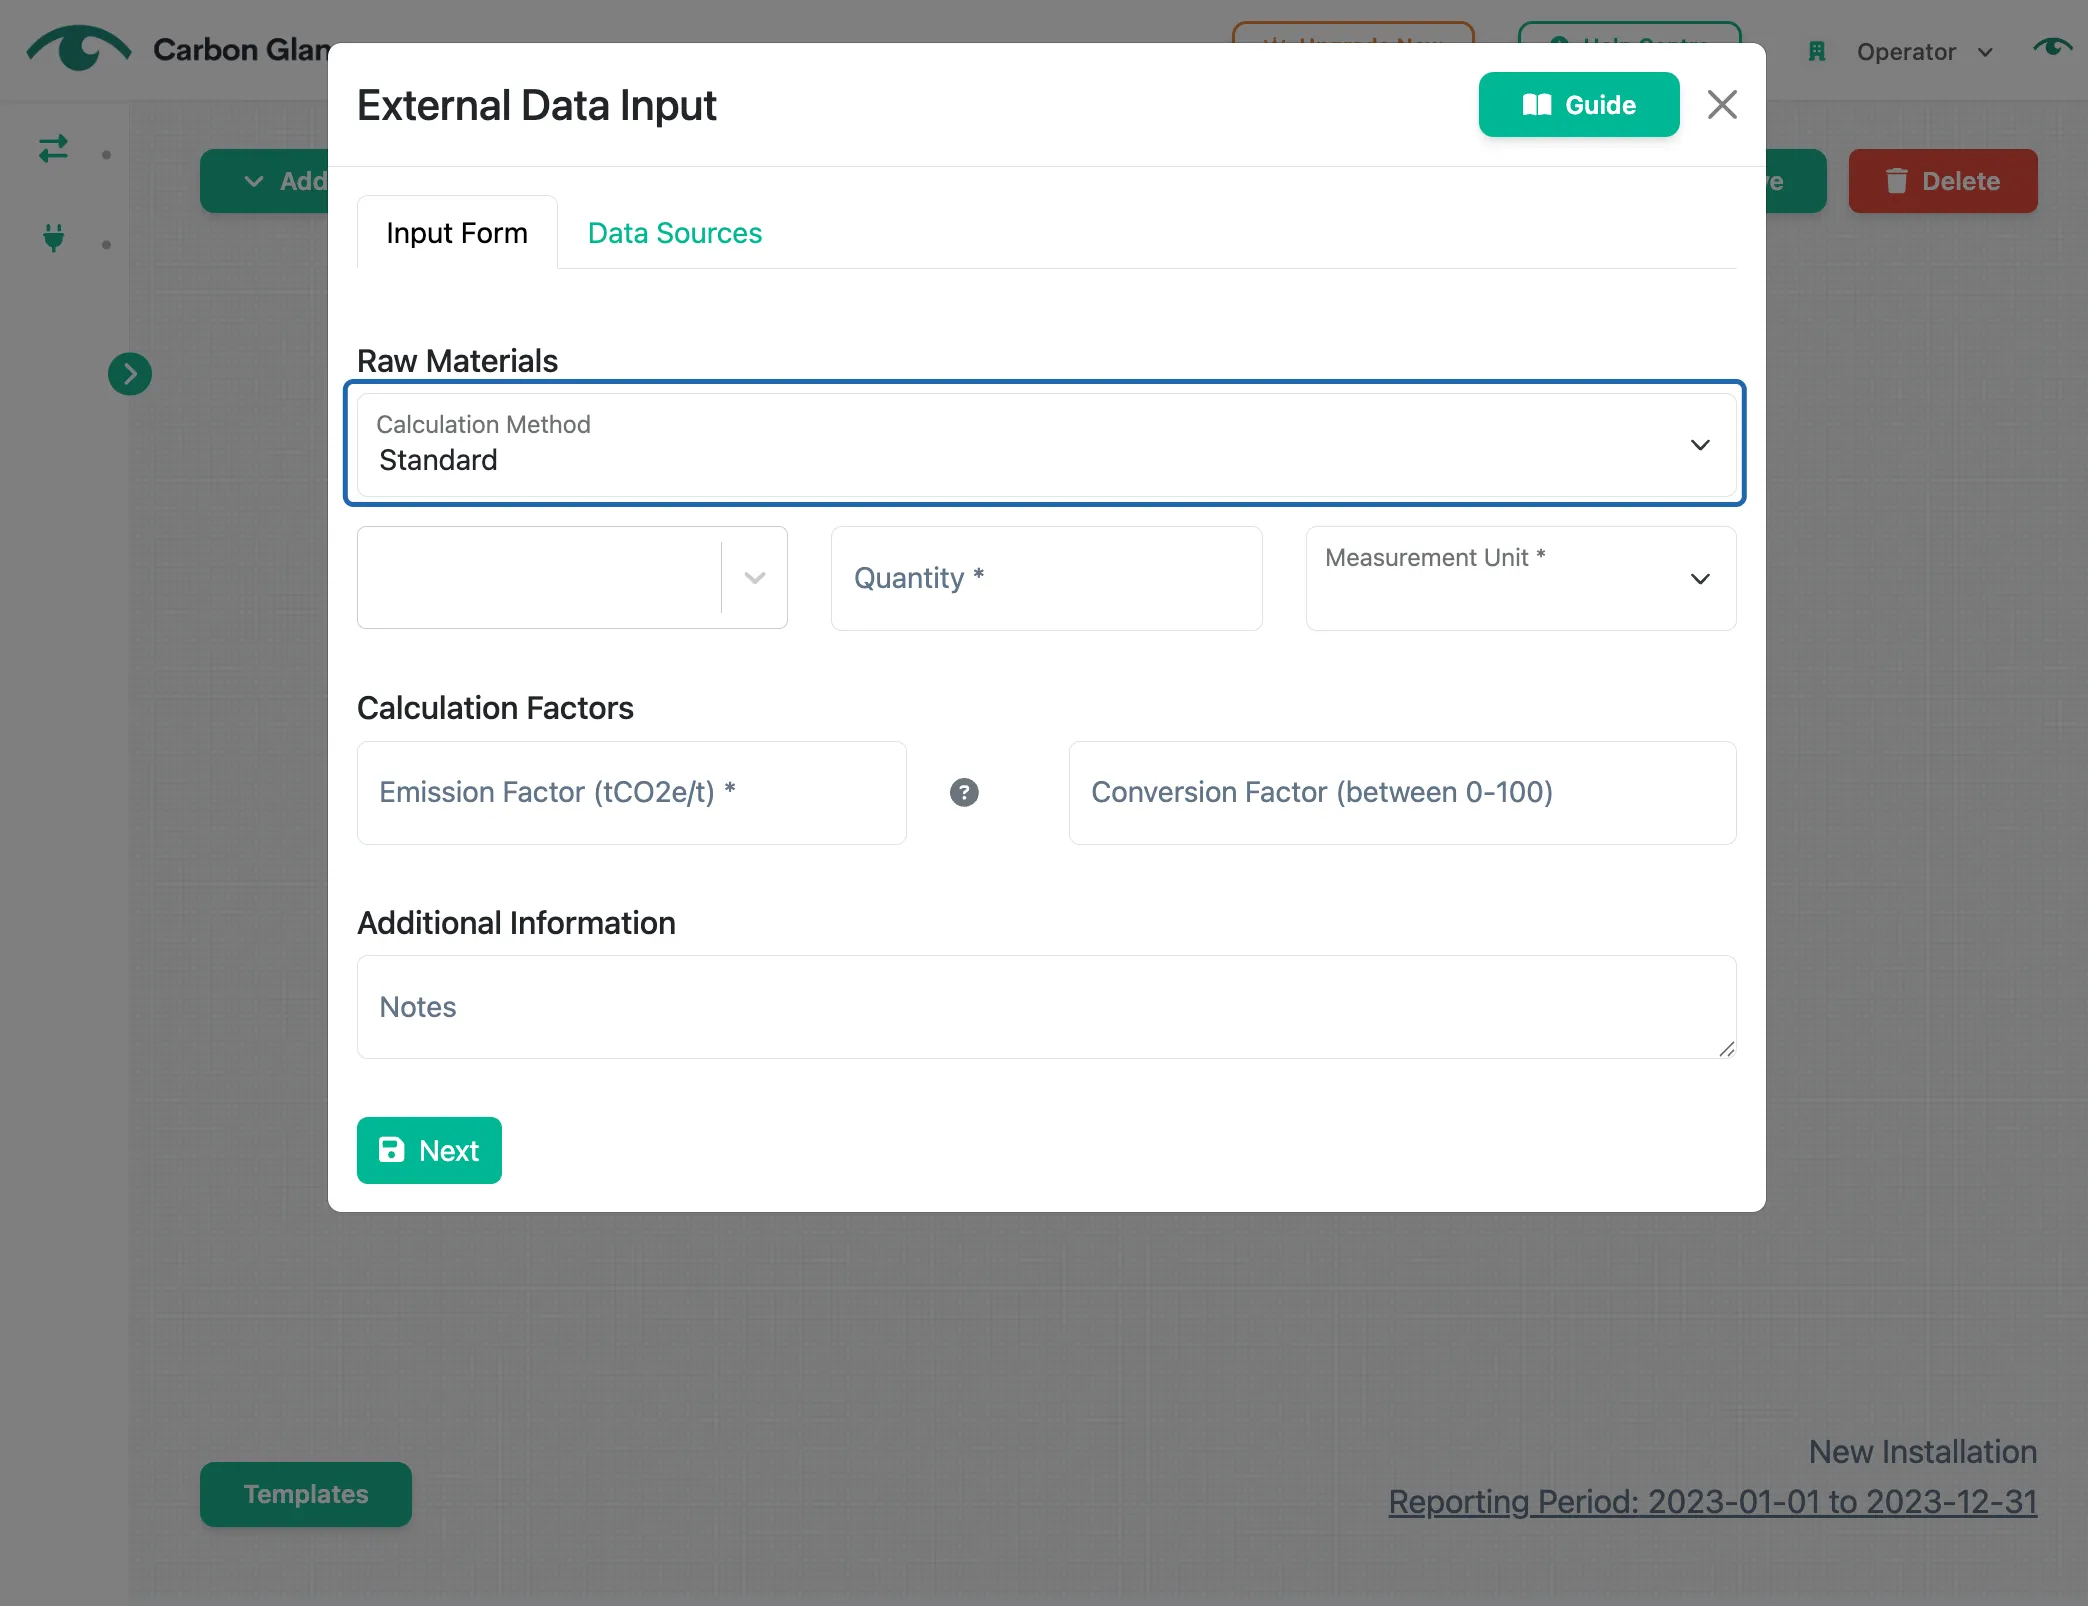Click the Next button

(x=429, y=1150)
